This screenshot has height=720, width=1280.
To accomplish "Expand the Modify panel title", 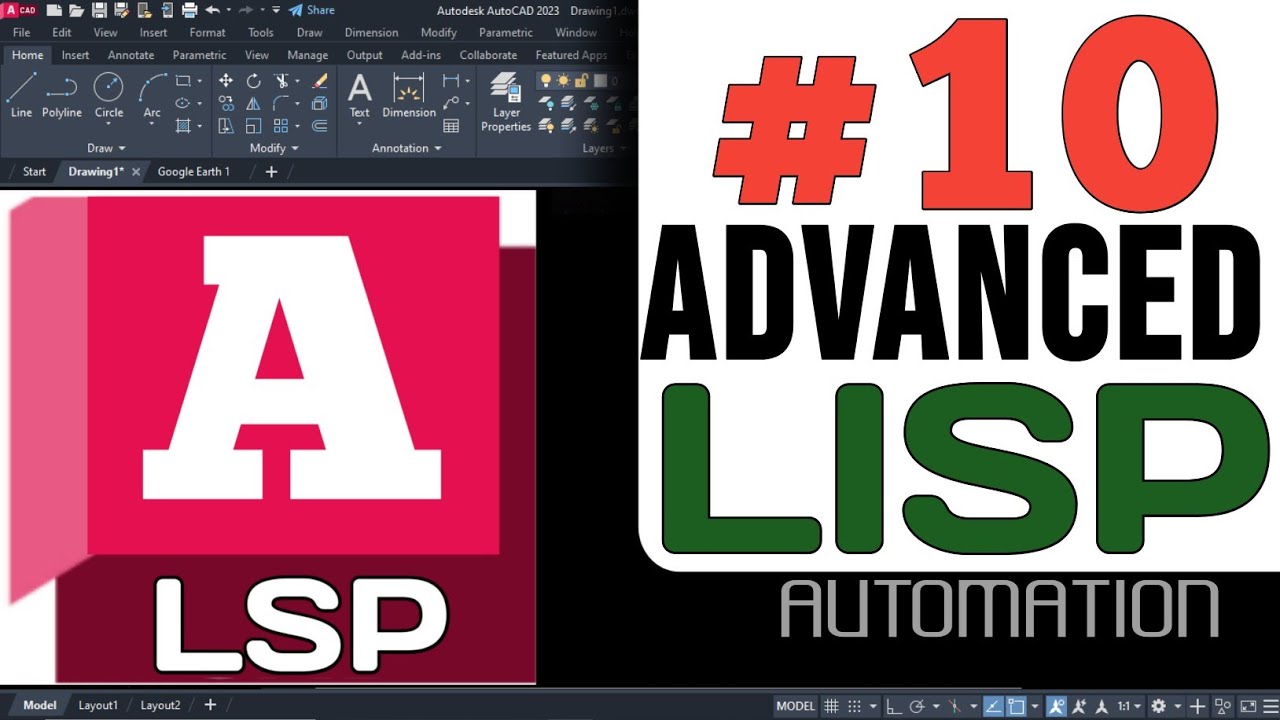I will 274,148.
